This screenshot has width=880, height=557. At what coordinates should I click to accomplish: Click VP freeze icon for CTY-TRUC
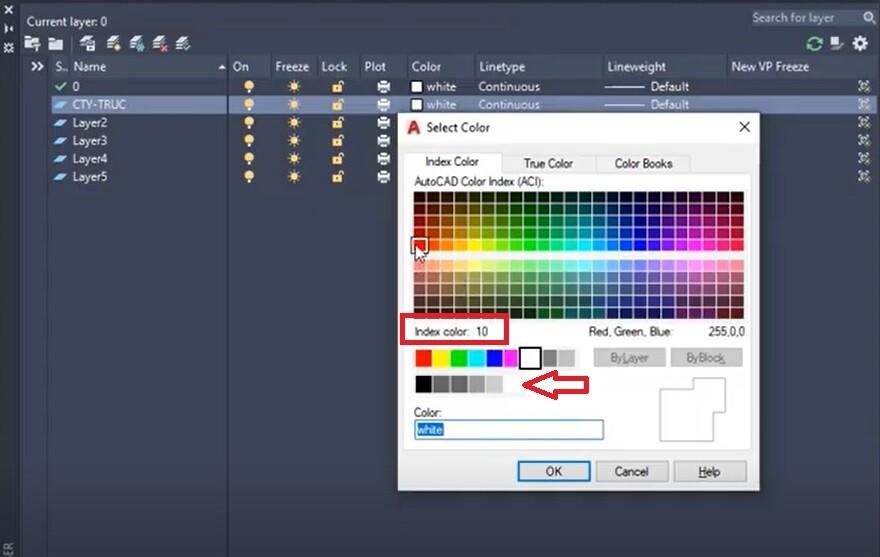tap(864, 104)
